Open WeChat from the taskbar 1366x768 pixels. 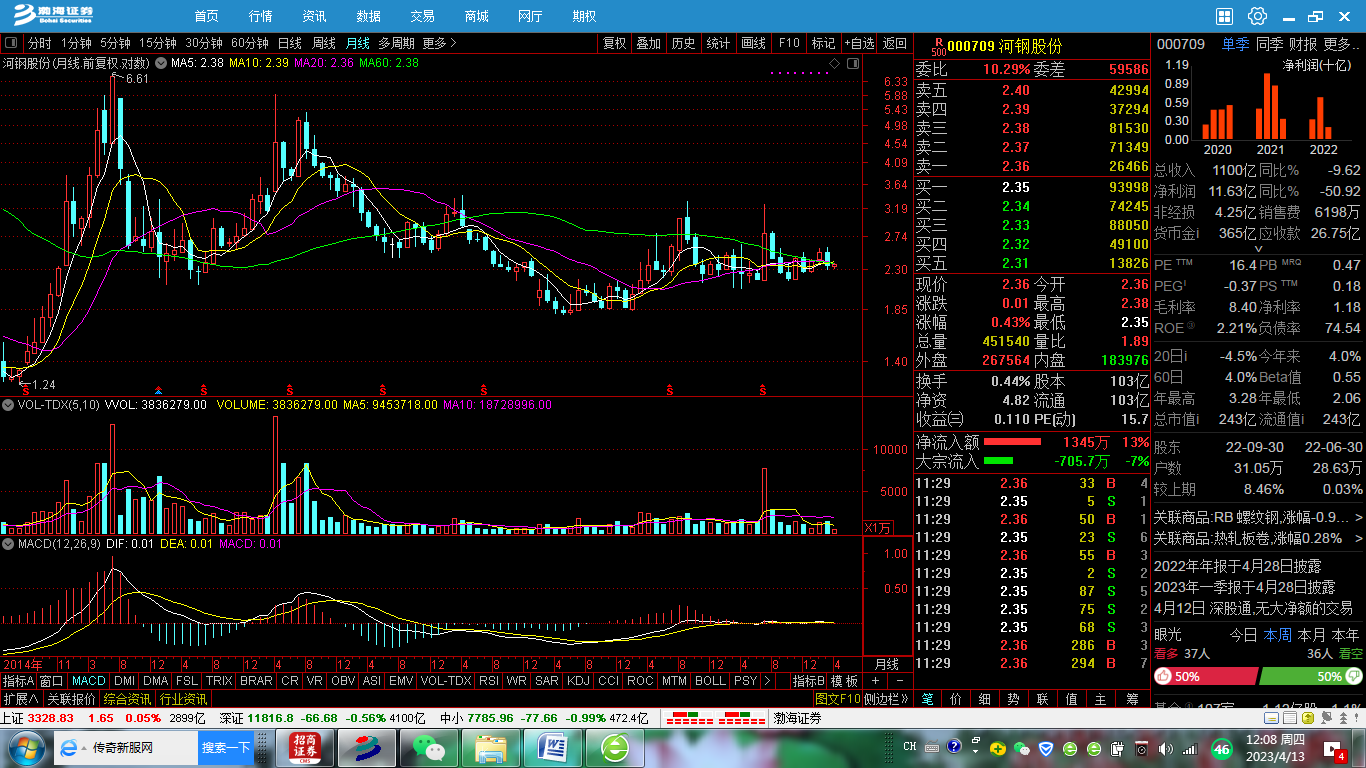pos(429,747)
